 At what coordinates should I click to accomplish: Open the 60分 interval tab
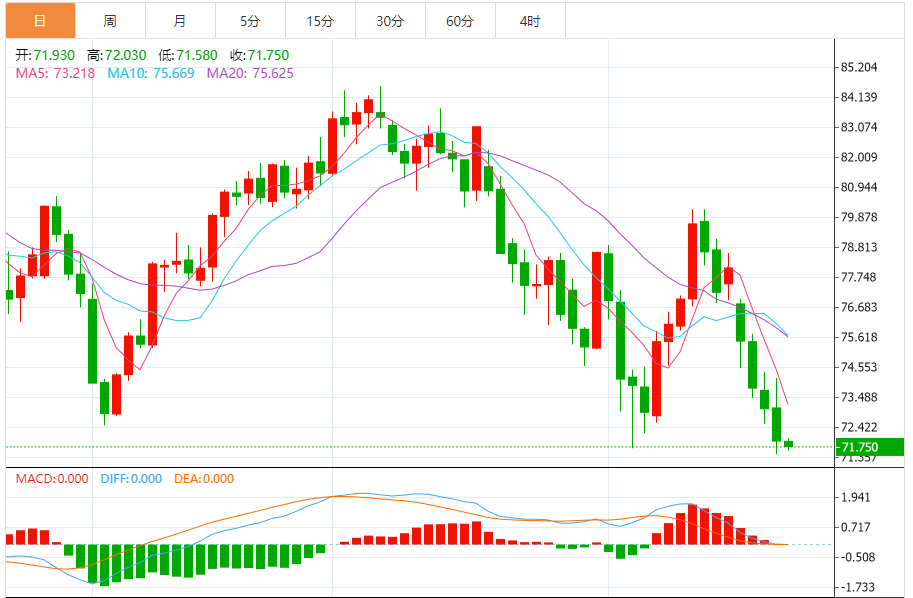tap(460, 21)
